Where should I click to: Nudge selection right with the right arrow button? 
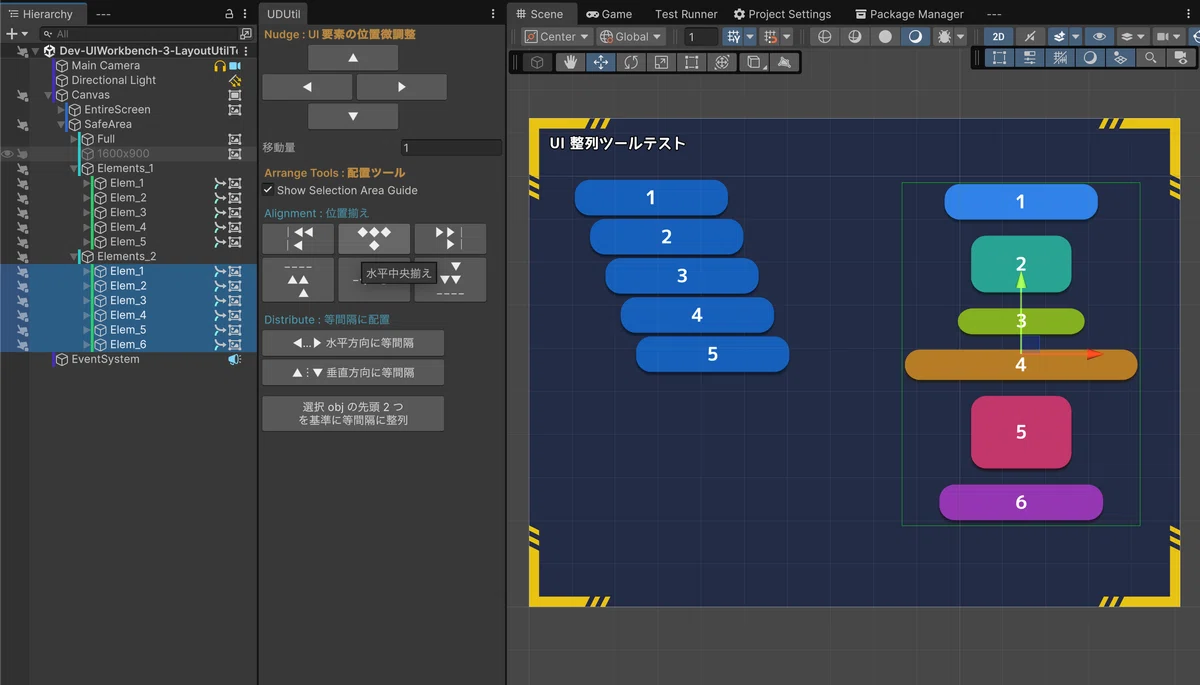pyautogui.click(x=401, y=87)
